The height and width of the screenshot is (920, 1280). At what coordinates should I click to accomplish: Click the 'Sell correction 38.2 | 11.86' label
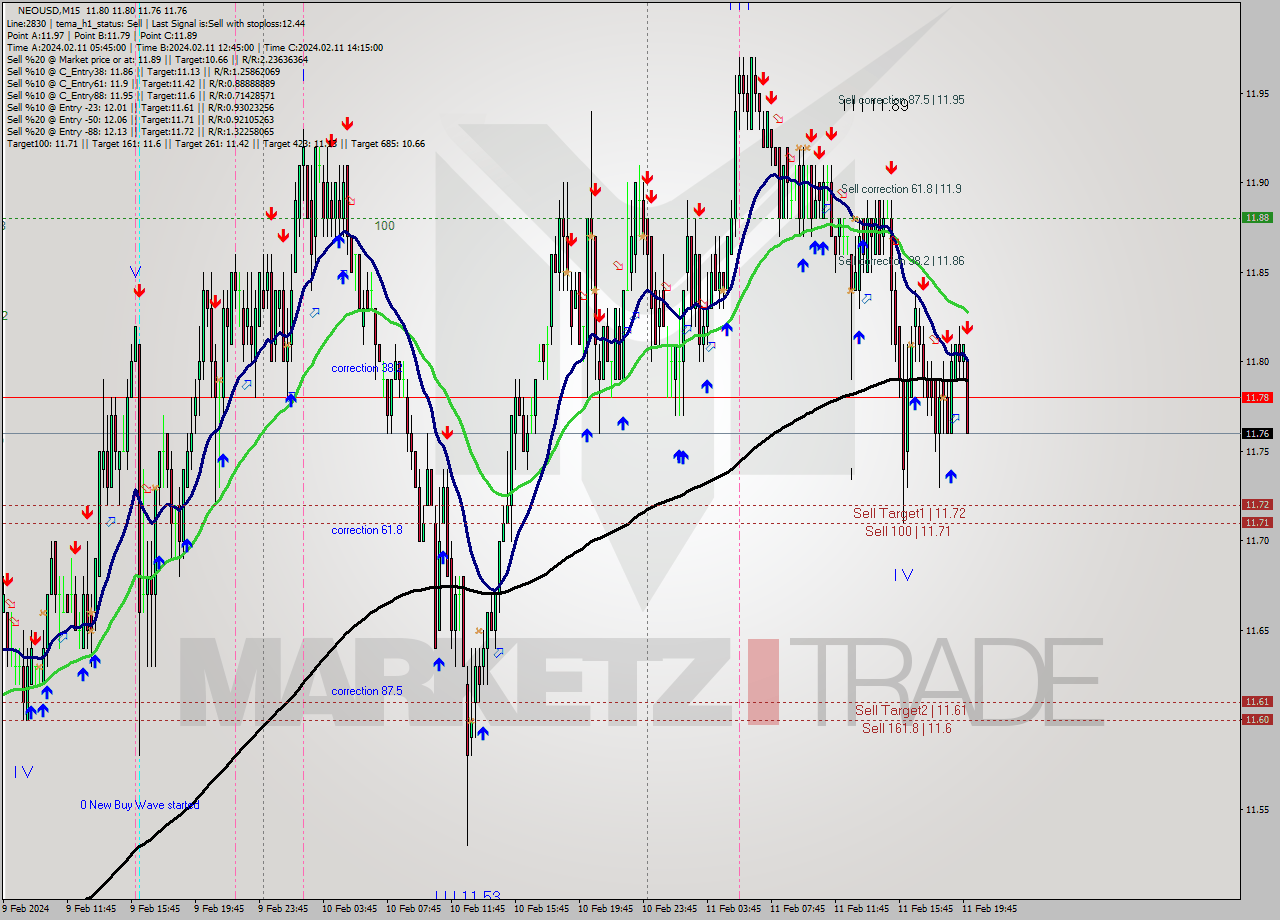[x=901, y=261]
